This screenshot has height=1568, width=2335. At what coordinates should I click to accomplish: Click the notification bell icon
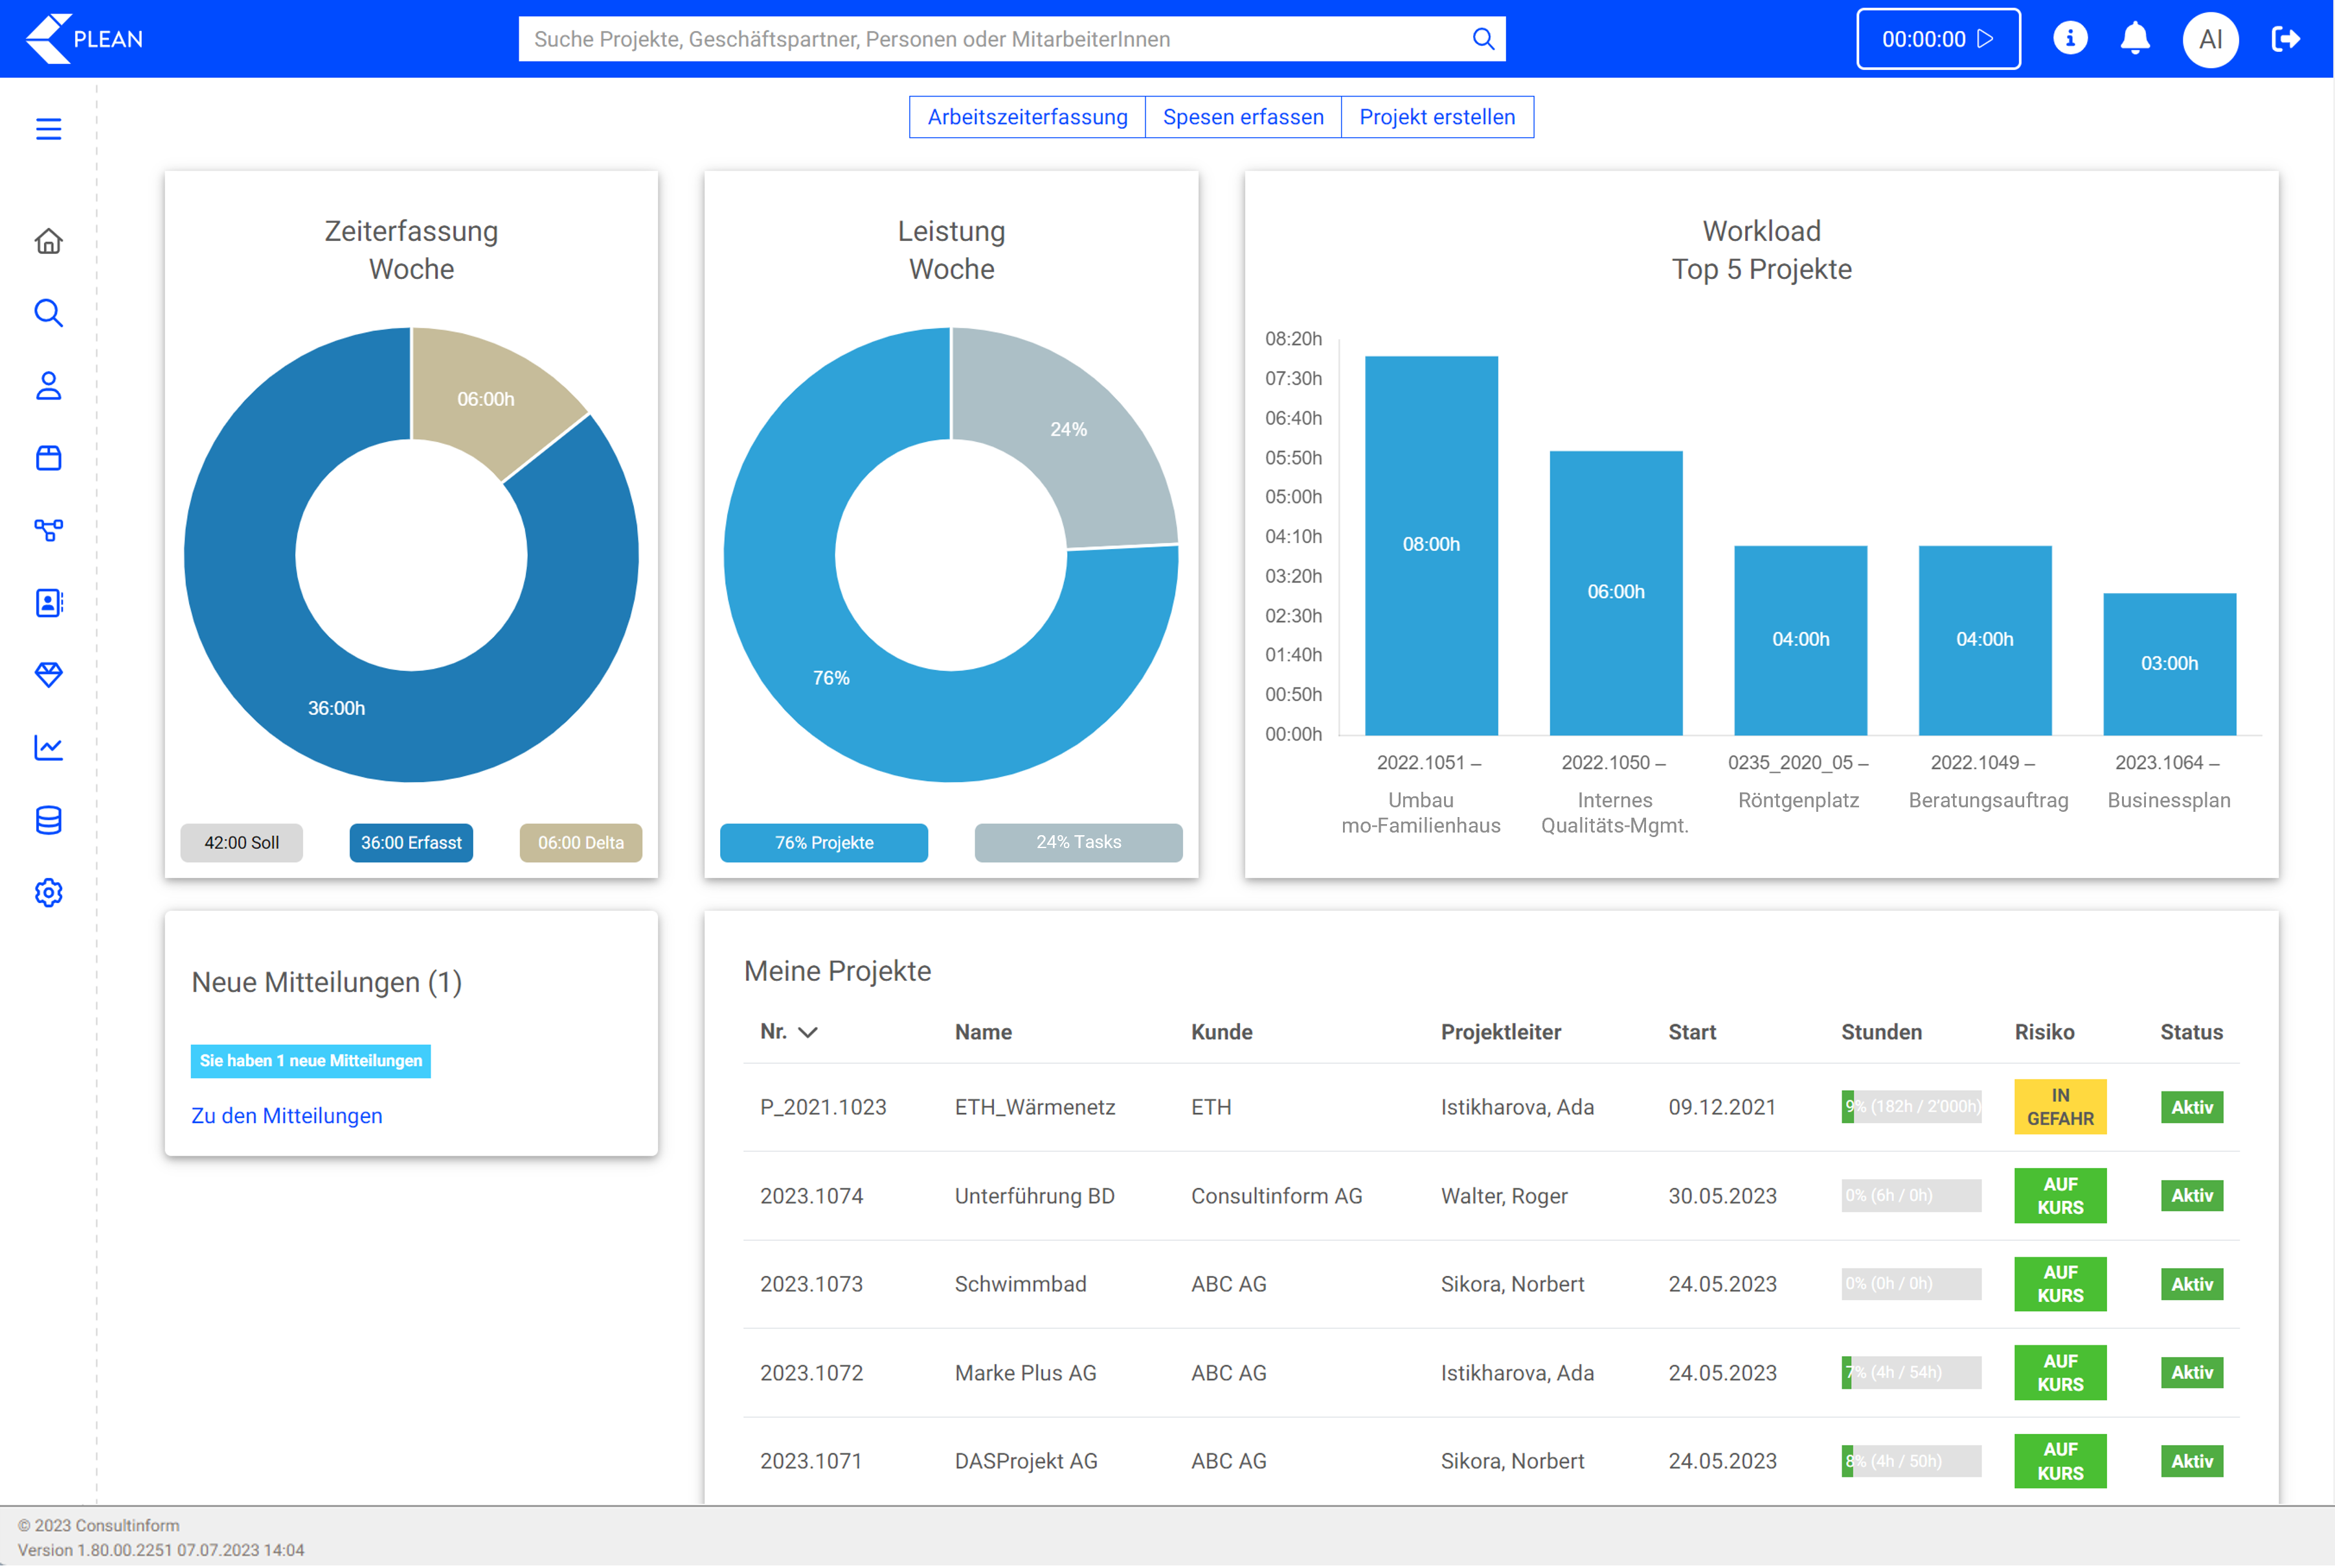2134,39
